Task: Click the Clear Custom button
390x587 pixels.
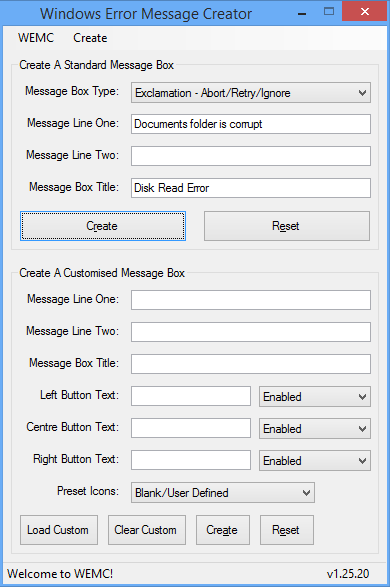Action: click(147, 530)
